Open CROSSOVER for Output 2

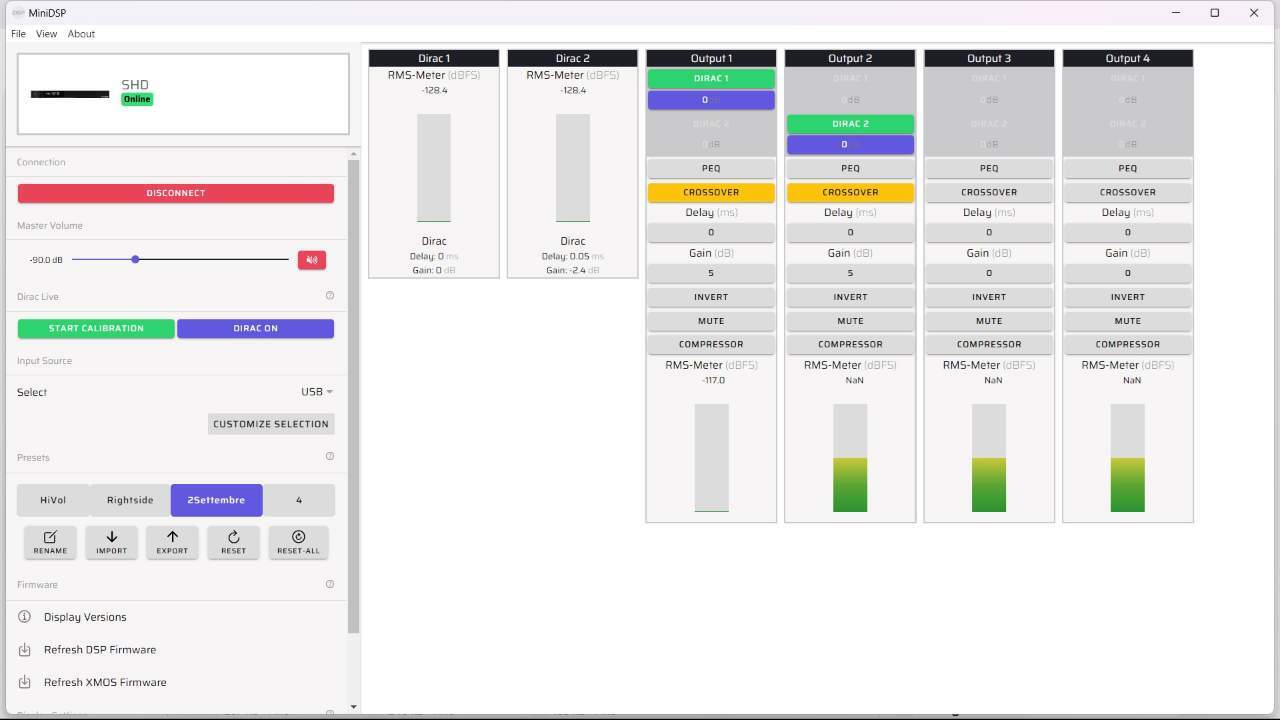[x=850, y=192]
